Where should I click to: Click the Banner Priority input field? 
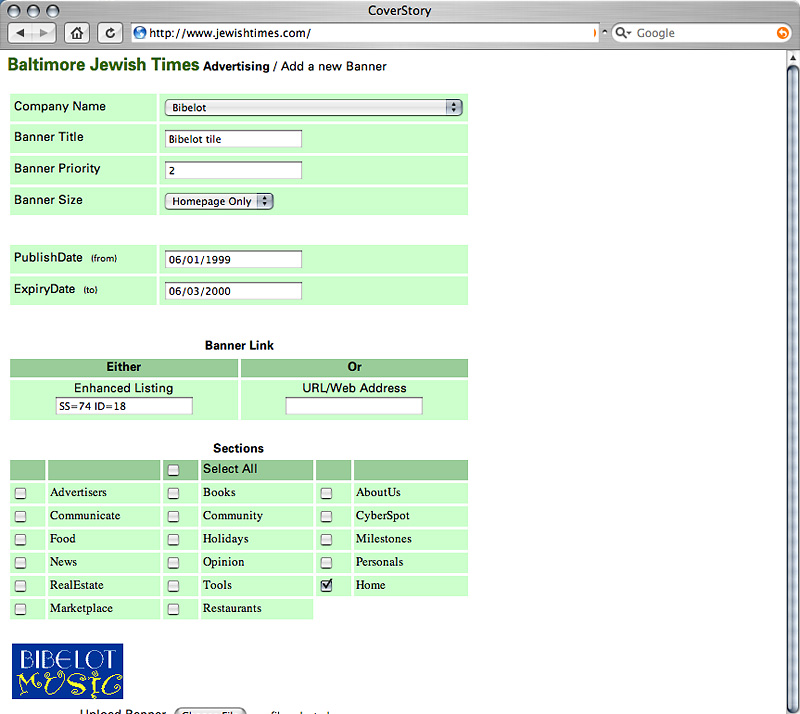233,170
